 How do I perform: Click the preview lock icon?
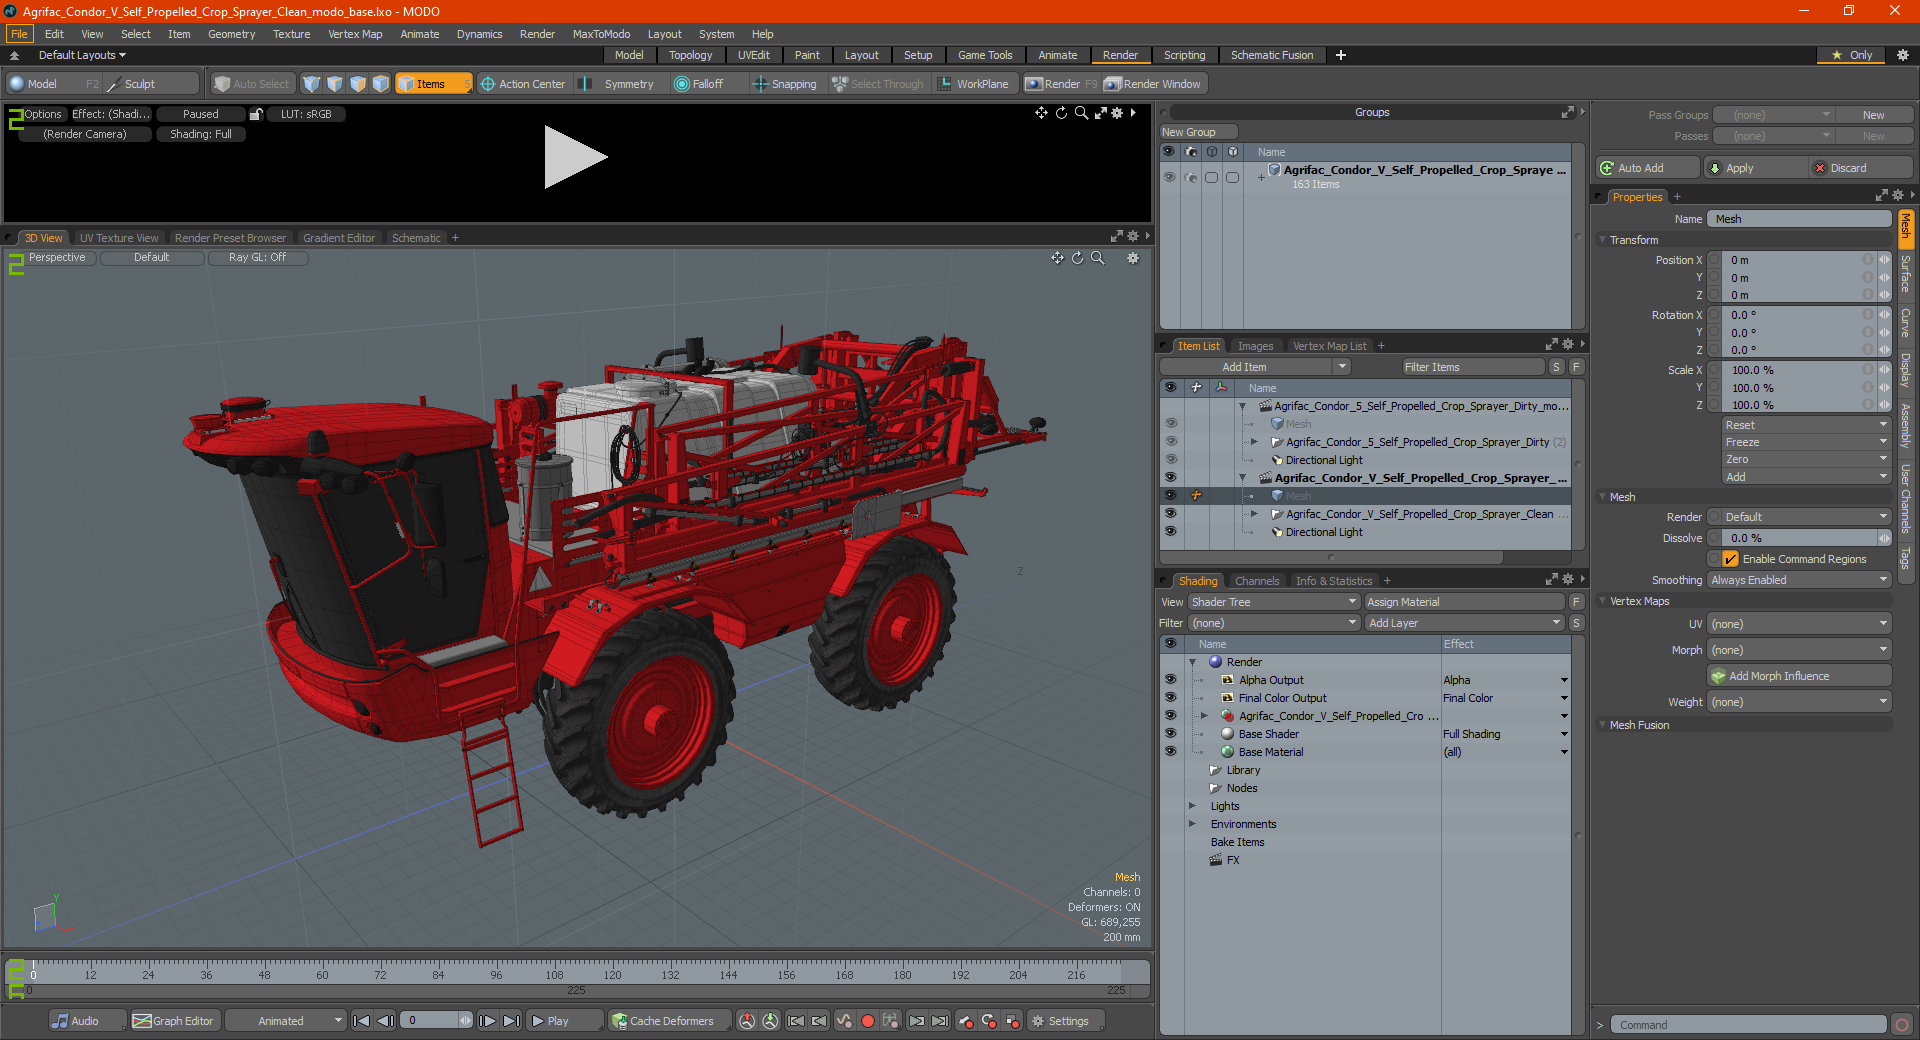pos(256,114)
